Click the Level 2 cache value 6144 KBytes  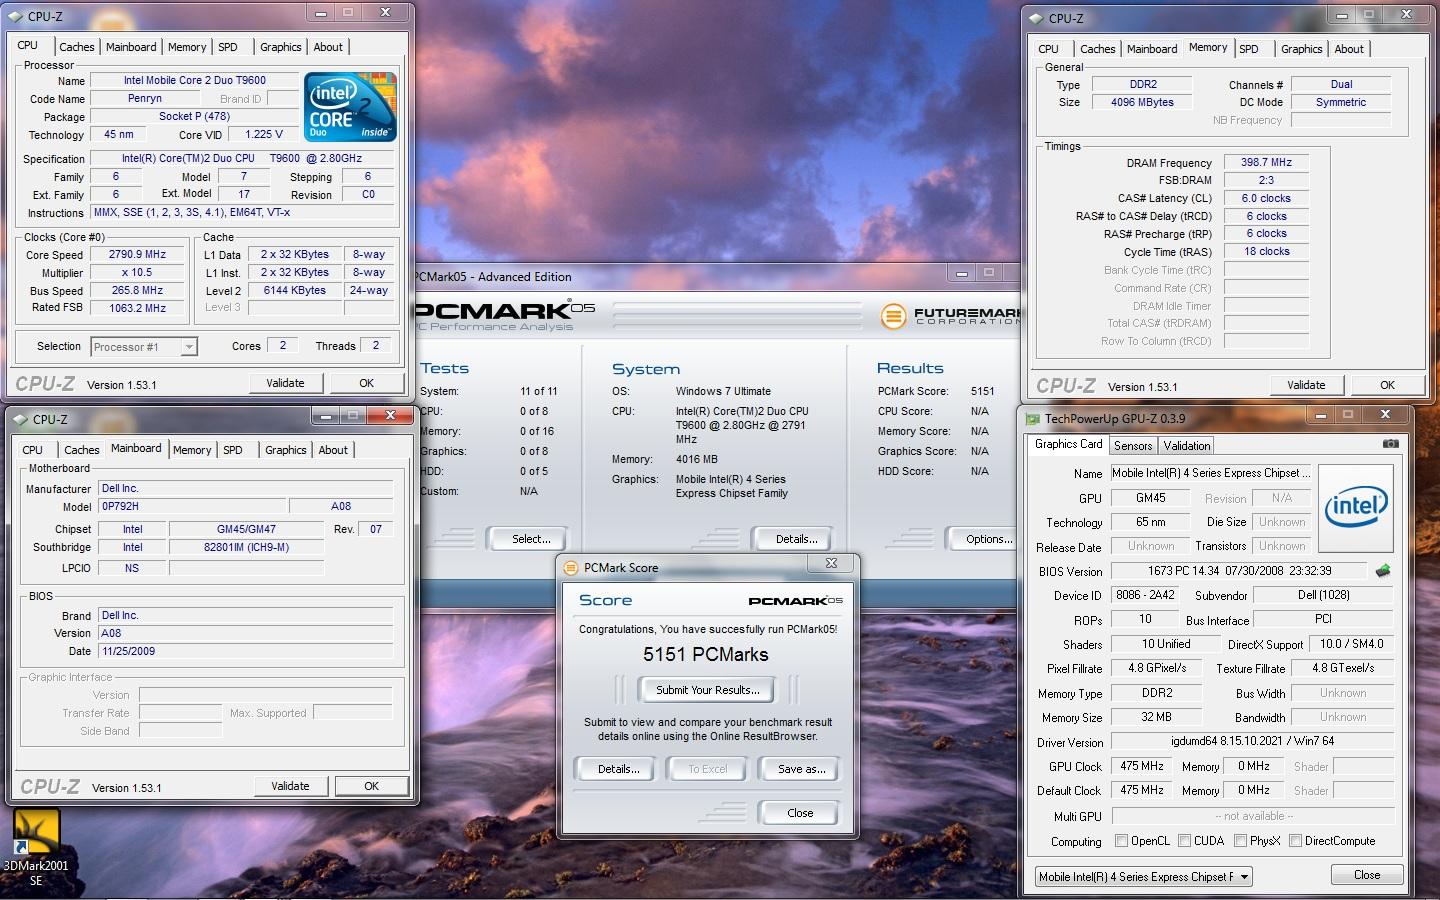coord(294,290)
